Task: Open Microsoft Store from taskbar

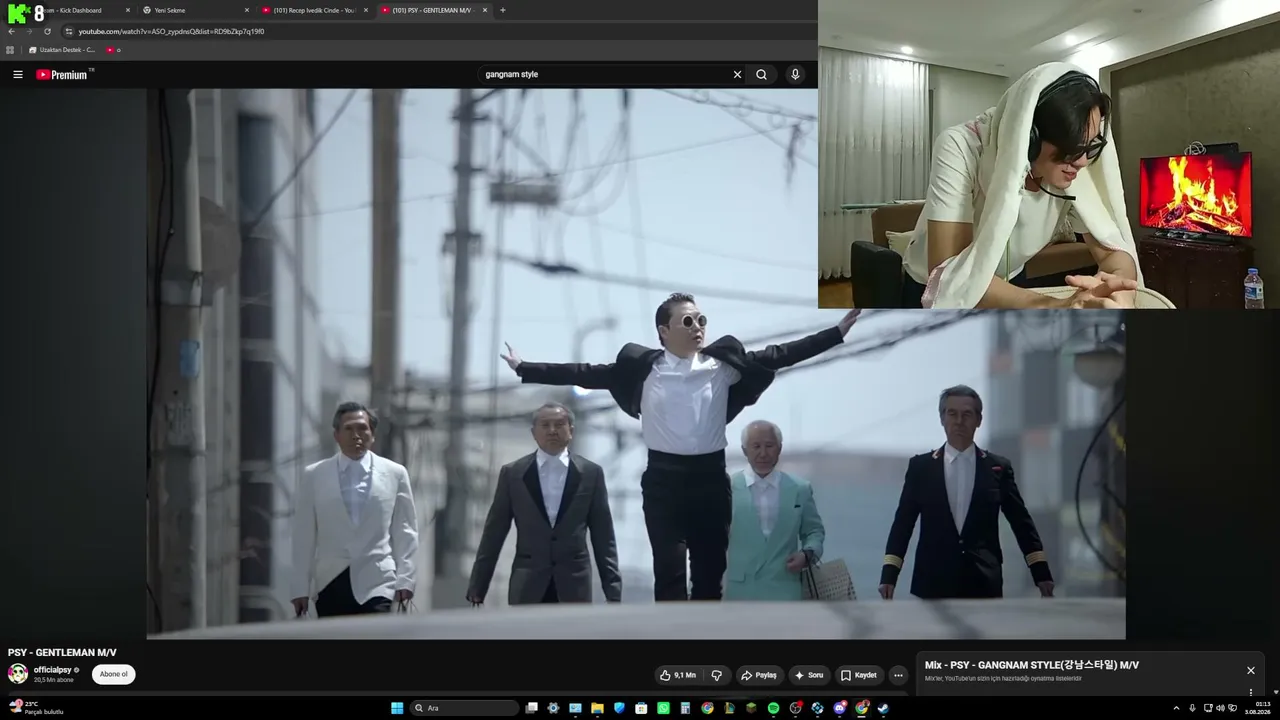Action: click(x=641, y=708)
